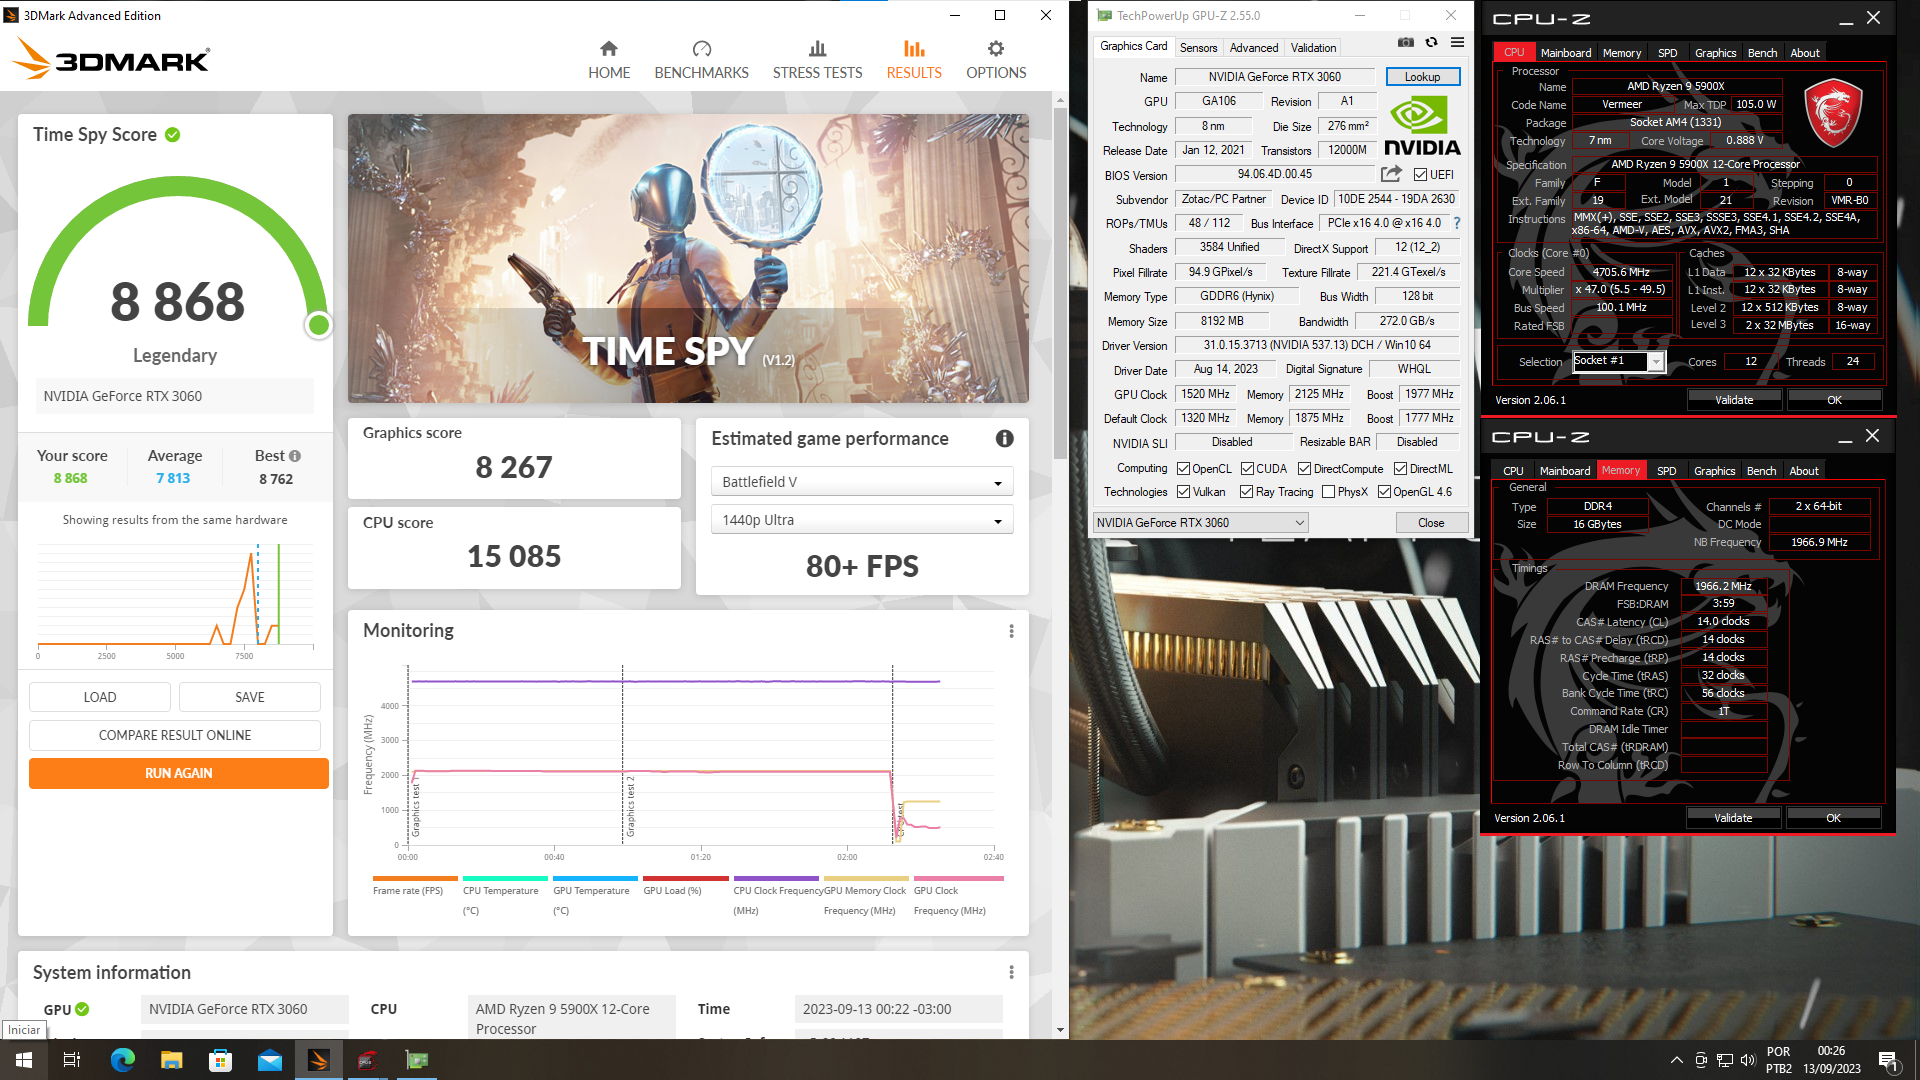The height and width of the screenshot is (1080, 1920).
Task: Open the Monitoring panel three-dot menu
Action: [x=1011, y=631]
